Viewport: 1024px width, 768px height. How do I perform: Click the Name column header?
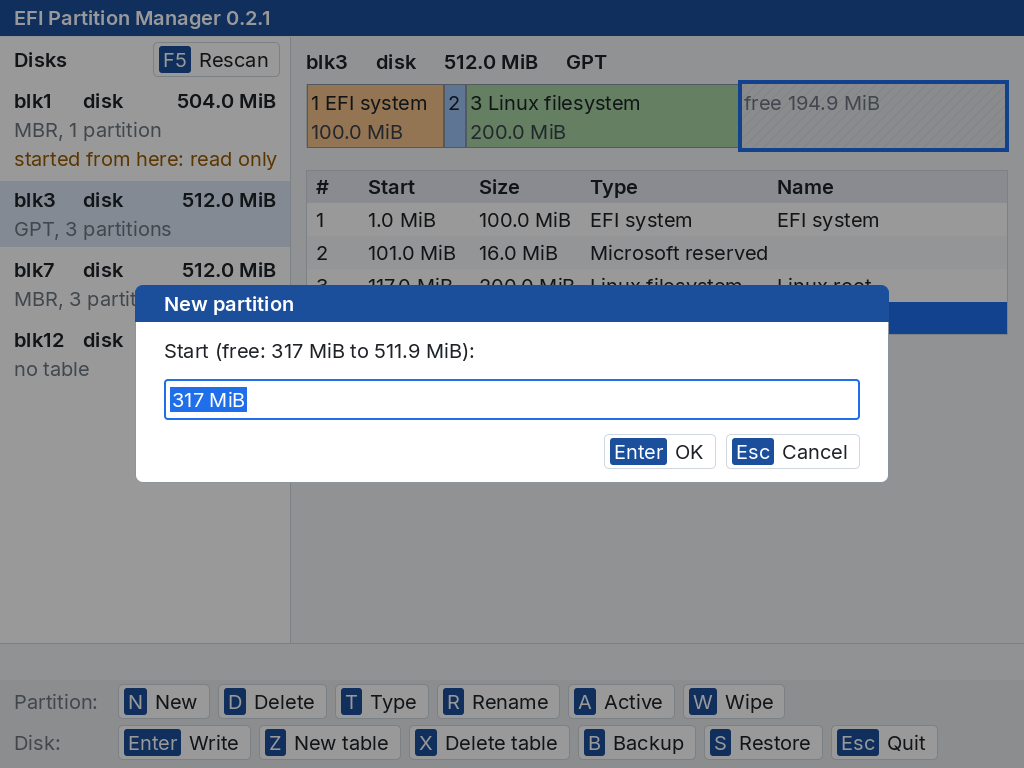click(x=805, y=187)
